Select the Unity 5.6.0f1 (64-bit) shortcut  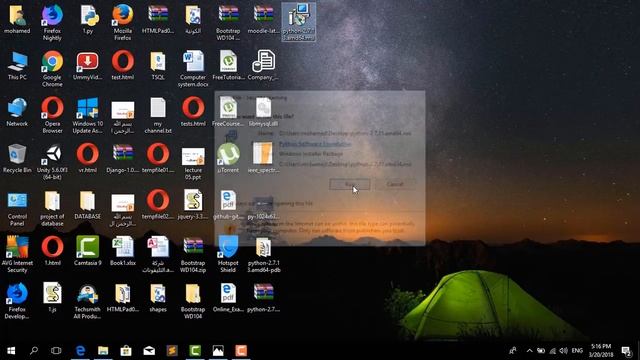52,162
